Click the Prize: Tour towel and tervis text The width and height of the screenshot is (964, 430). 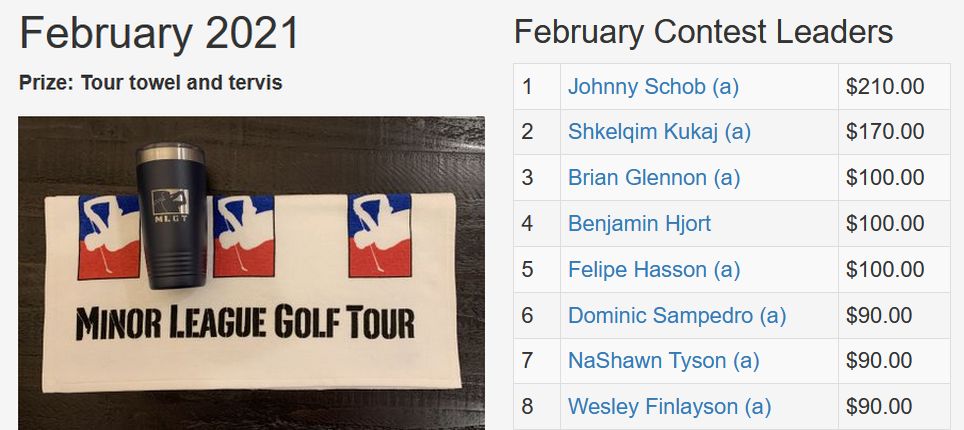click(x=150, y=83)
